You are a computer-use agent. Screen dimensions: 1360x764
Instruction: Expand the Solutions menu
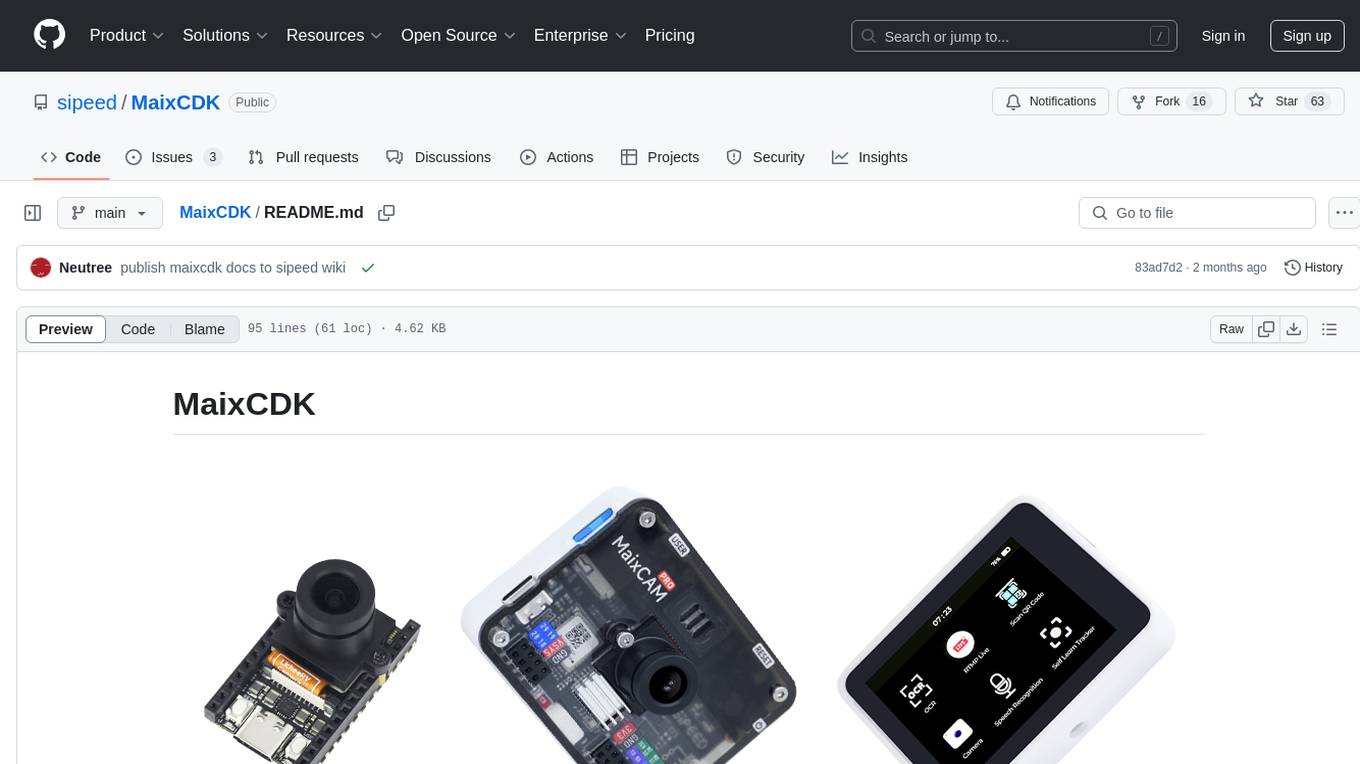click(x=225, y=35)
